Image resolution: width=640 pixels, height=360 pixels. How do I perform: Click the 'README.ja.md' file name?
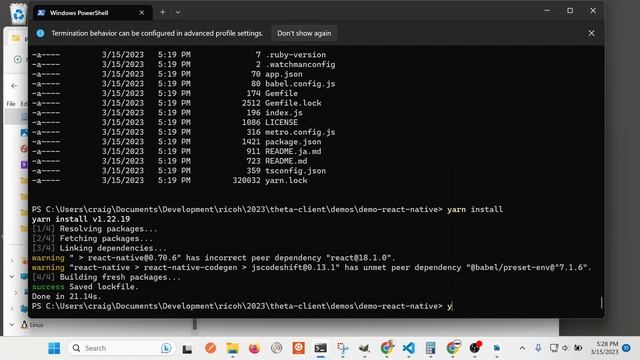293,151
